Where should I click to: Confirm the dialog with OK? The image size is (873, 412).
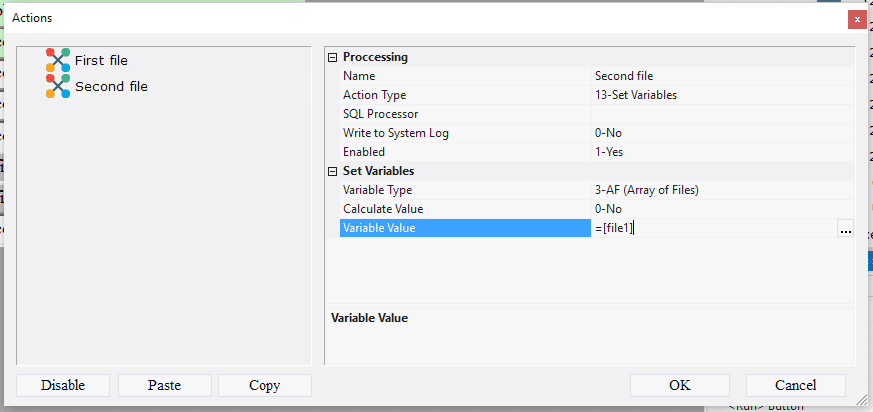pos(680,385)
